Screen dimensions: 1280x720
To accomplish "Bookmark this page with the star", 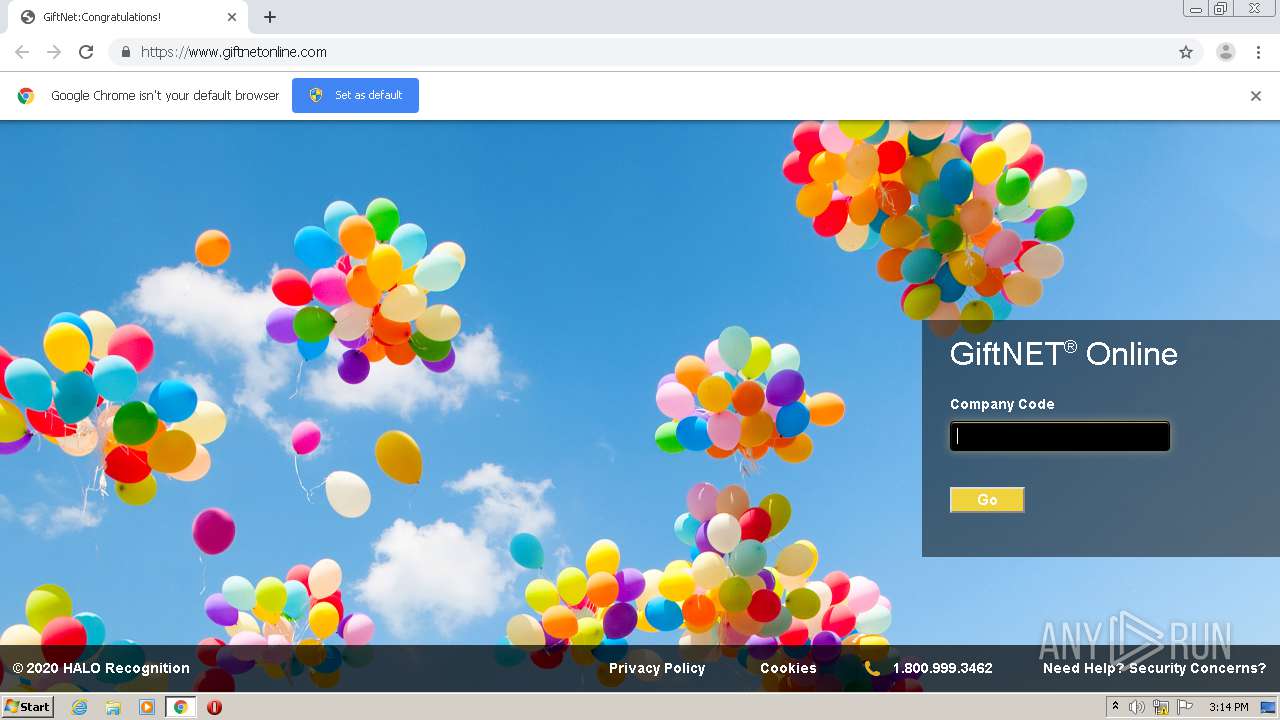I will coord(1186,52).
